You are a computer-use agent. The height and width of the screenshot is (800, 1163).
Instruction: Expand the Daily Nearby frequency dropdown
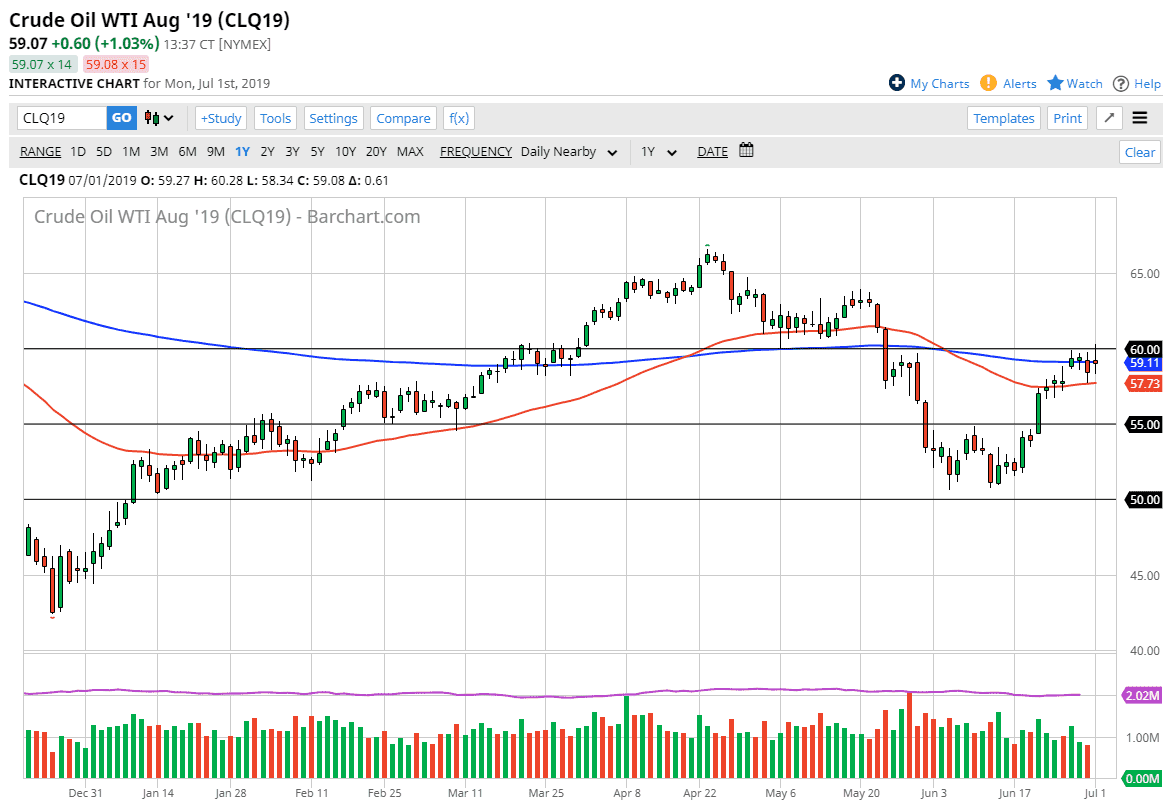[568, 152]
